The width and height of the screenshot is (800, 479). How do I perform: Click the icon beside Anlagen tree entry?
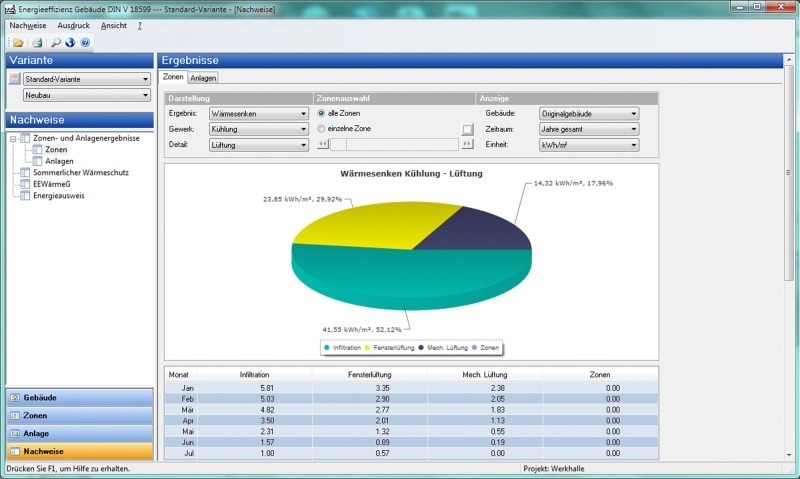tap(37, 161)
